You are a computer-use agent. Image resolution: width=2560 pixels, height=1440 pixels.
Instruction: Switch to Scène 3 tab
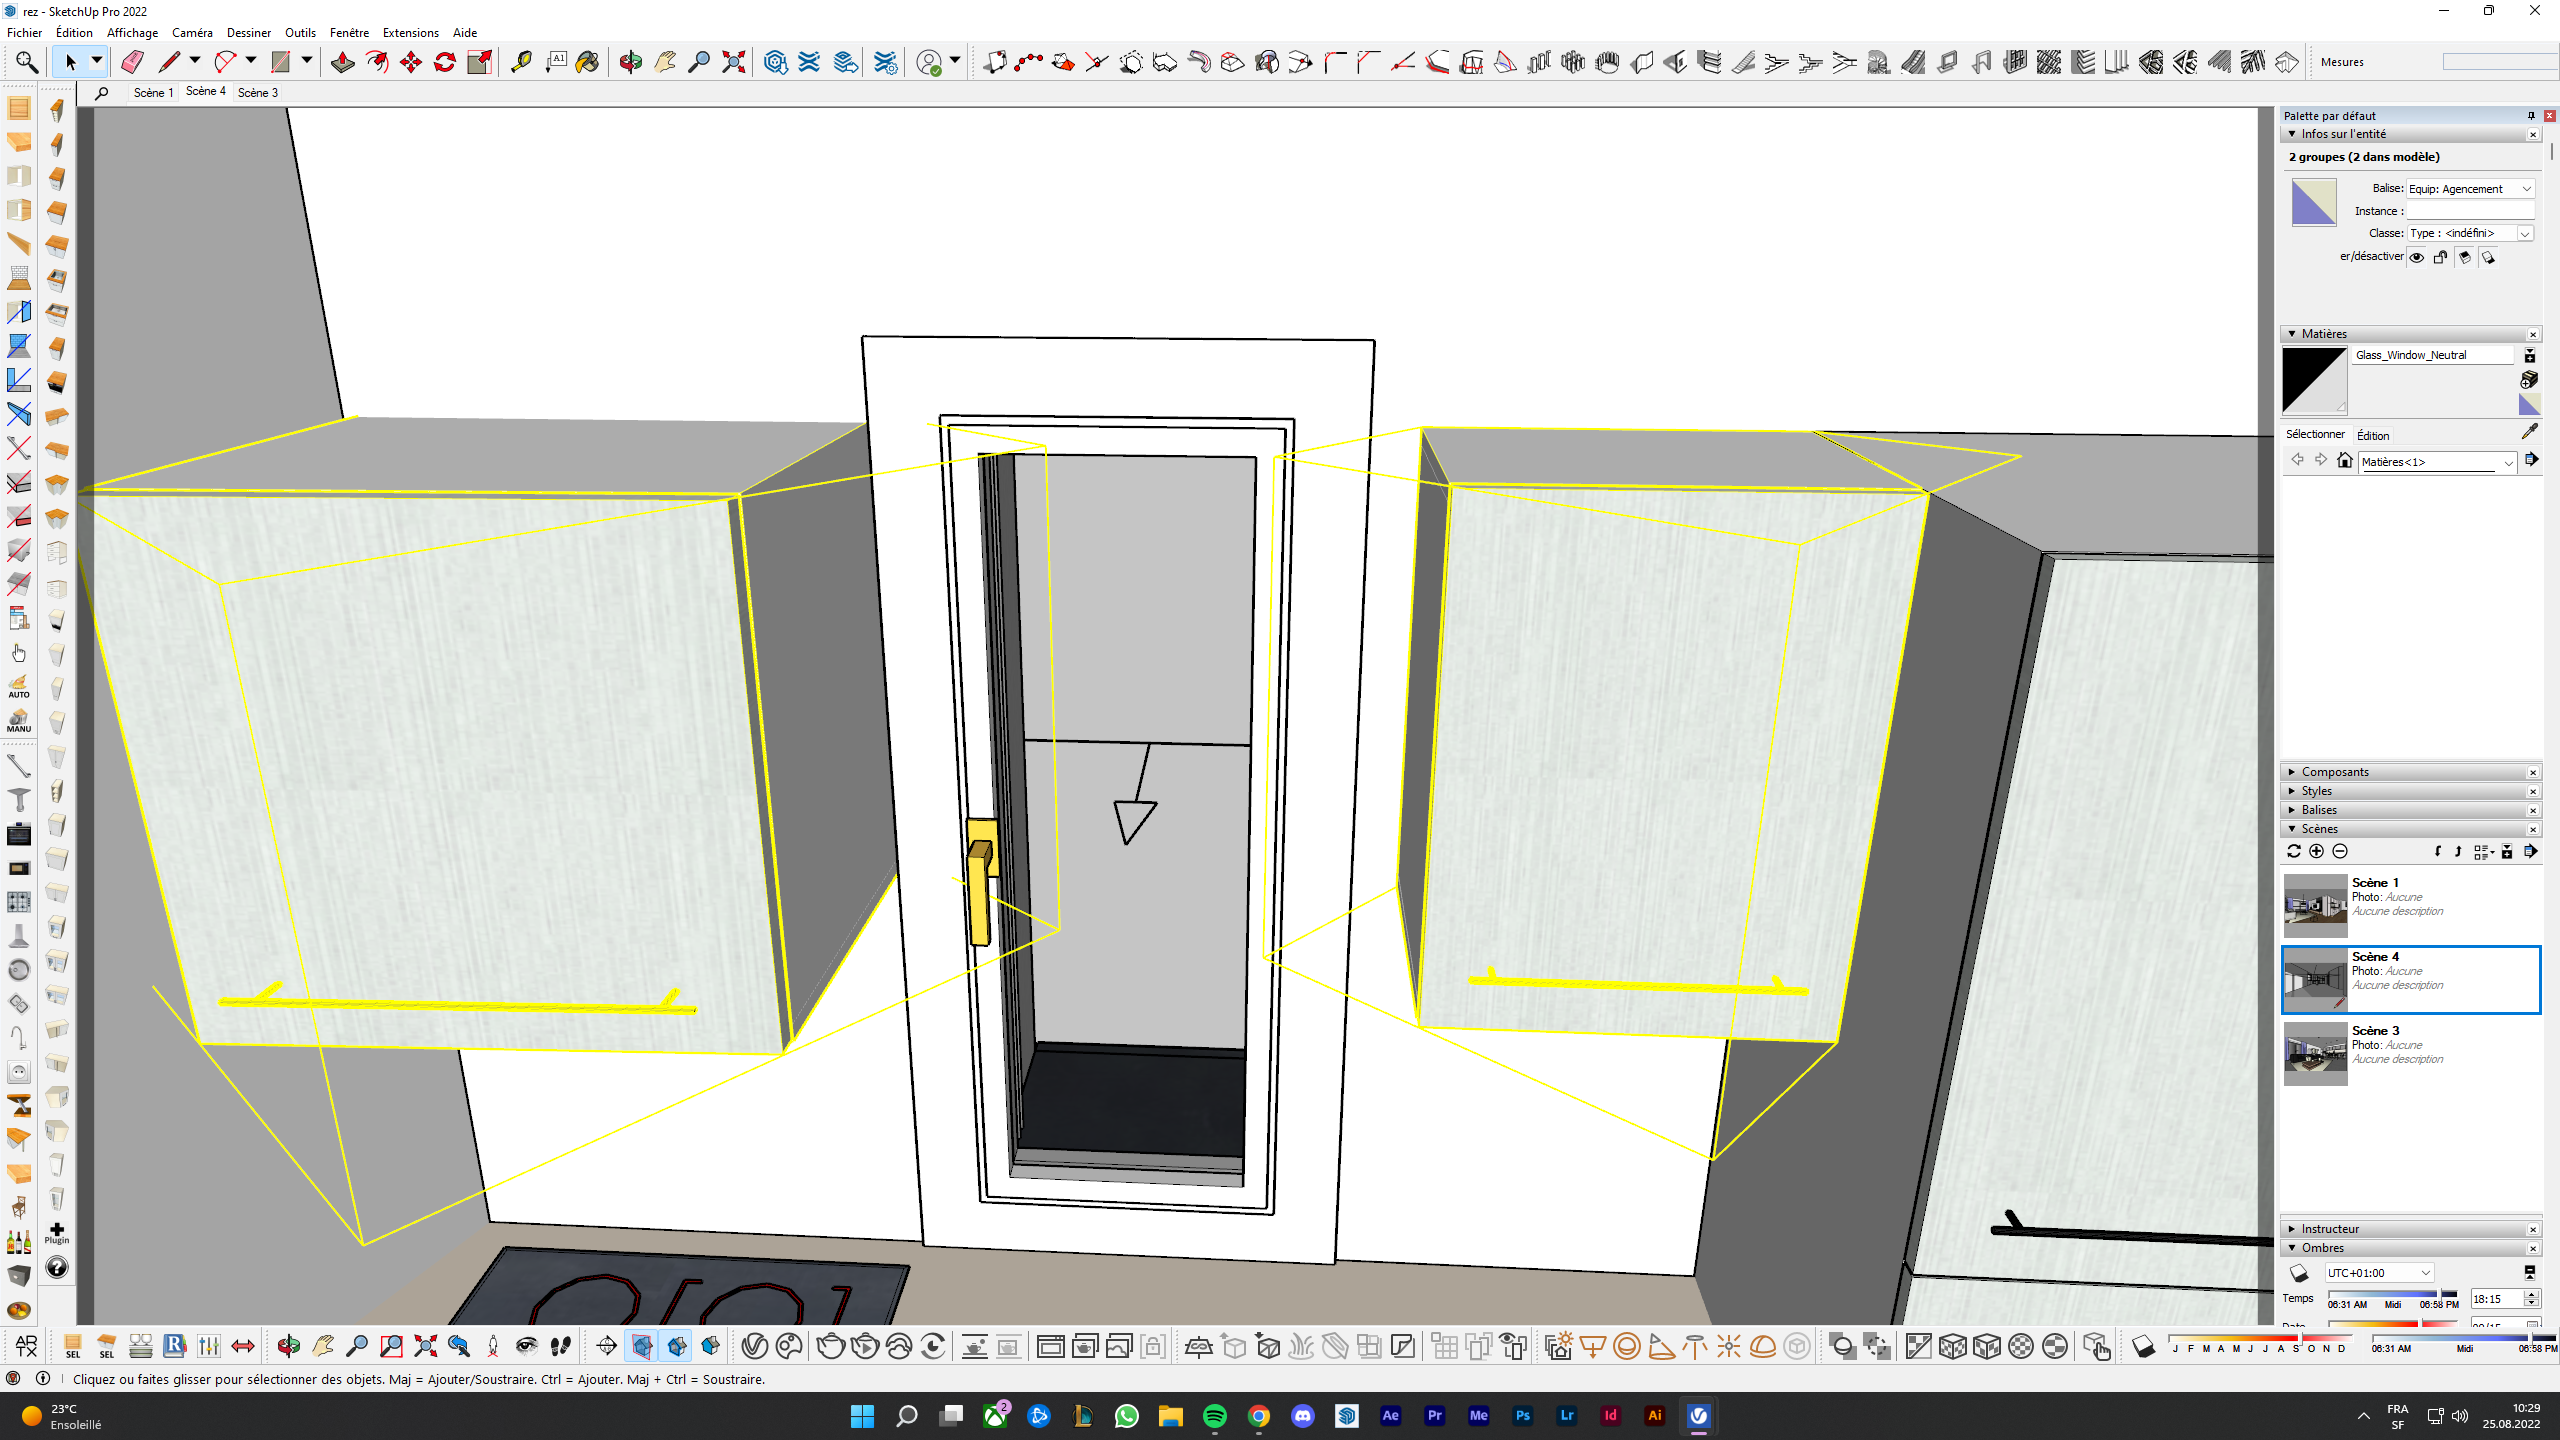click(258, 92)
